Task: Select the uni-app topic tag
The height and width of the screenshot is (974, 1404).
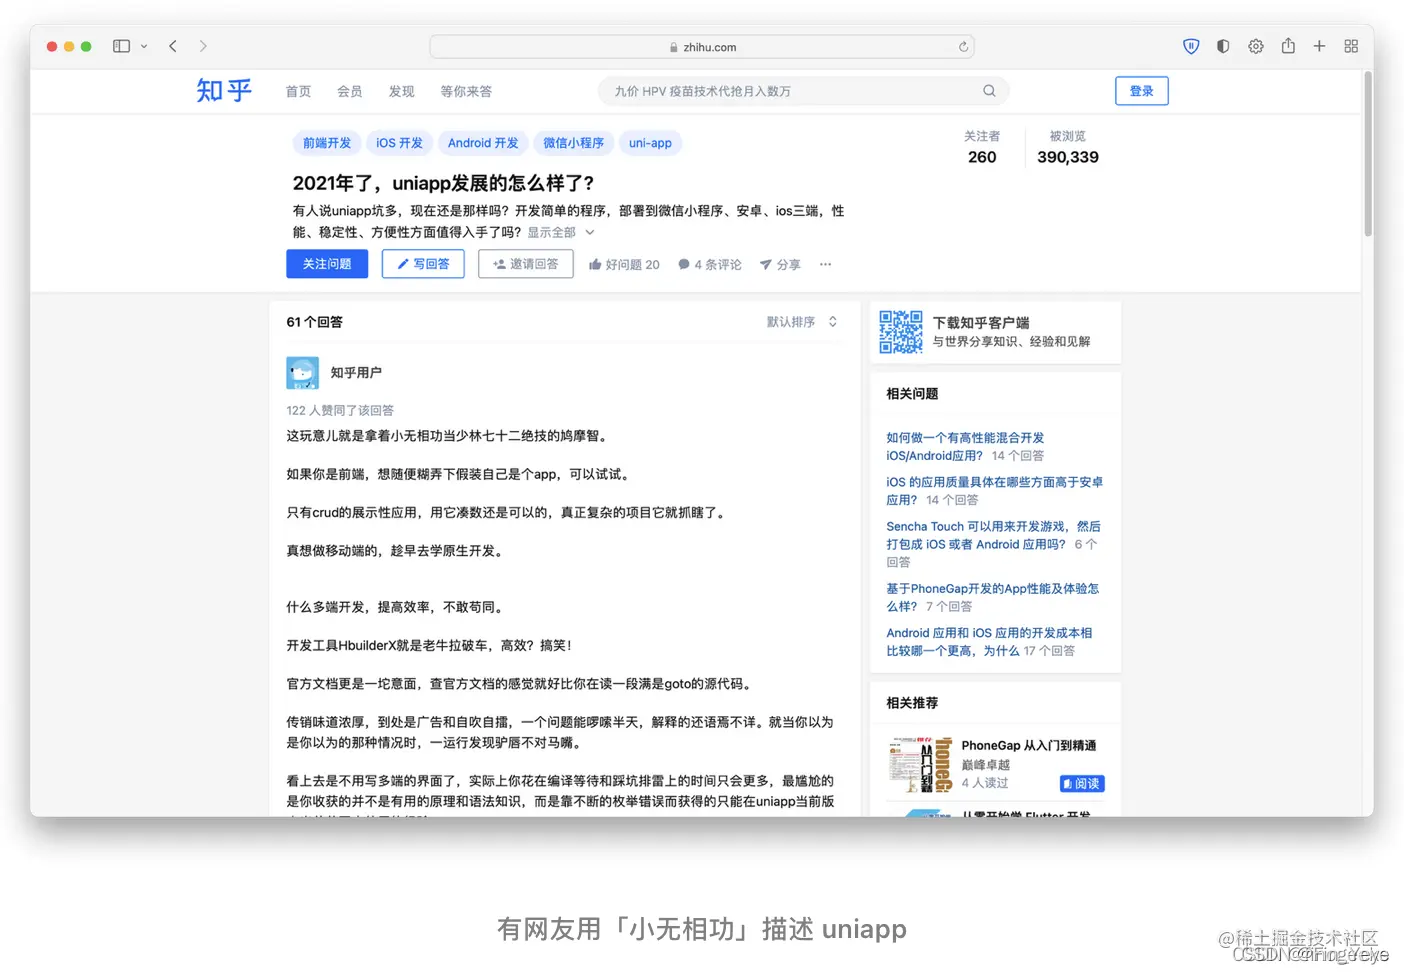Action: (x=650, y=143)
